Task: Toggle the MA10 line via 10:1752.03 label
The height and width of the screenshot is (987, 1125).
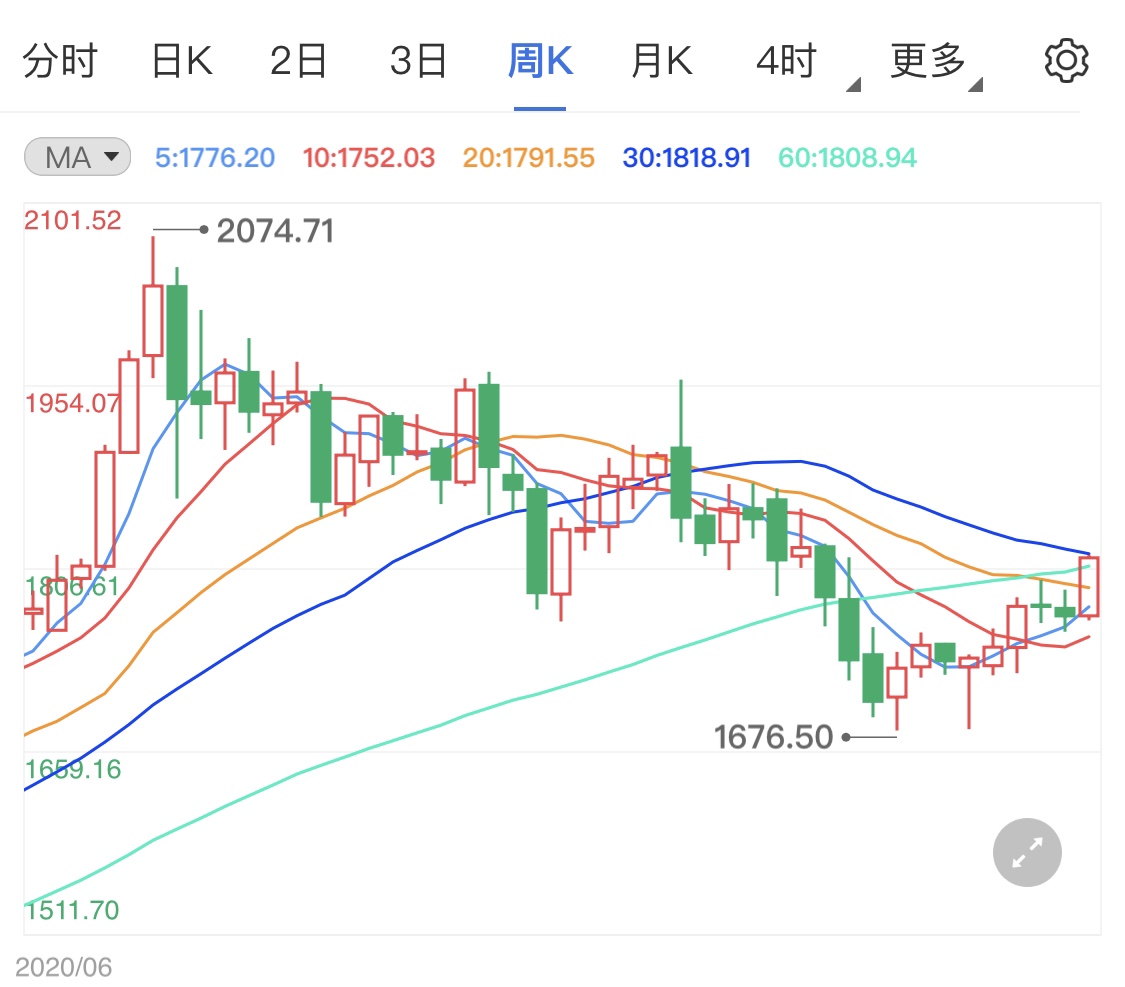Action: 367,157
